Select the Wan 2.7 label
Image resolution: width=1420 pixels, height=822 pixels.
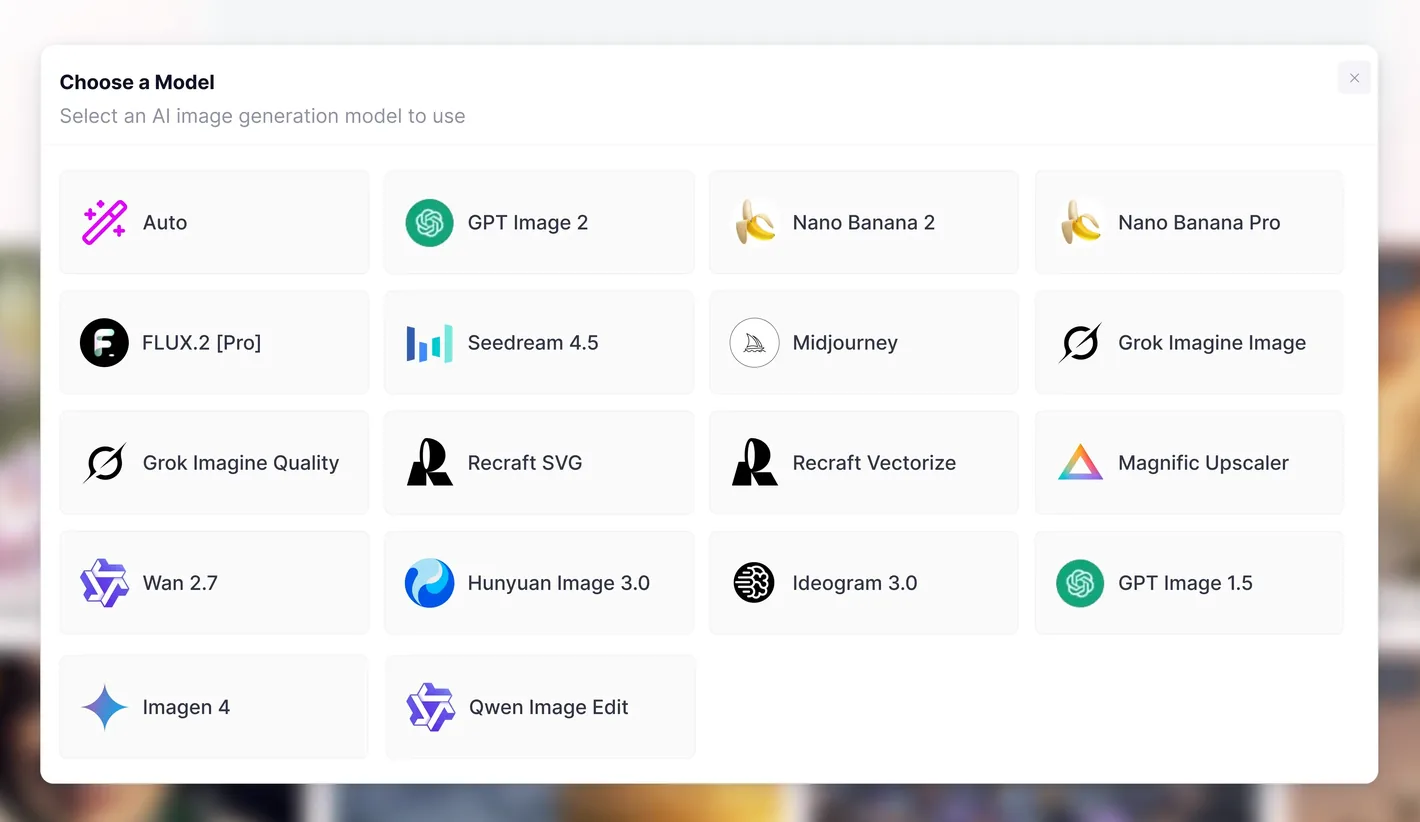pos(180,583)
